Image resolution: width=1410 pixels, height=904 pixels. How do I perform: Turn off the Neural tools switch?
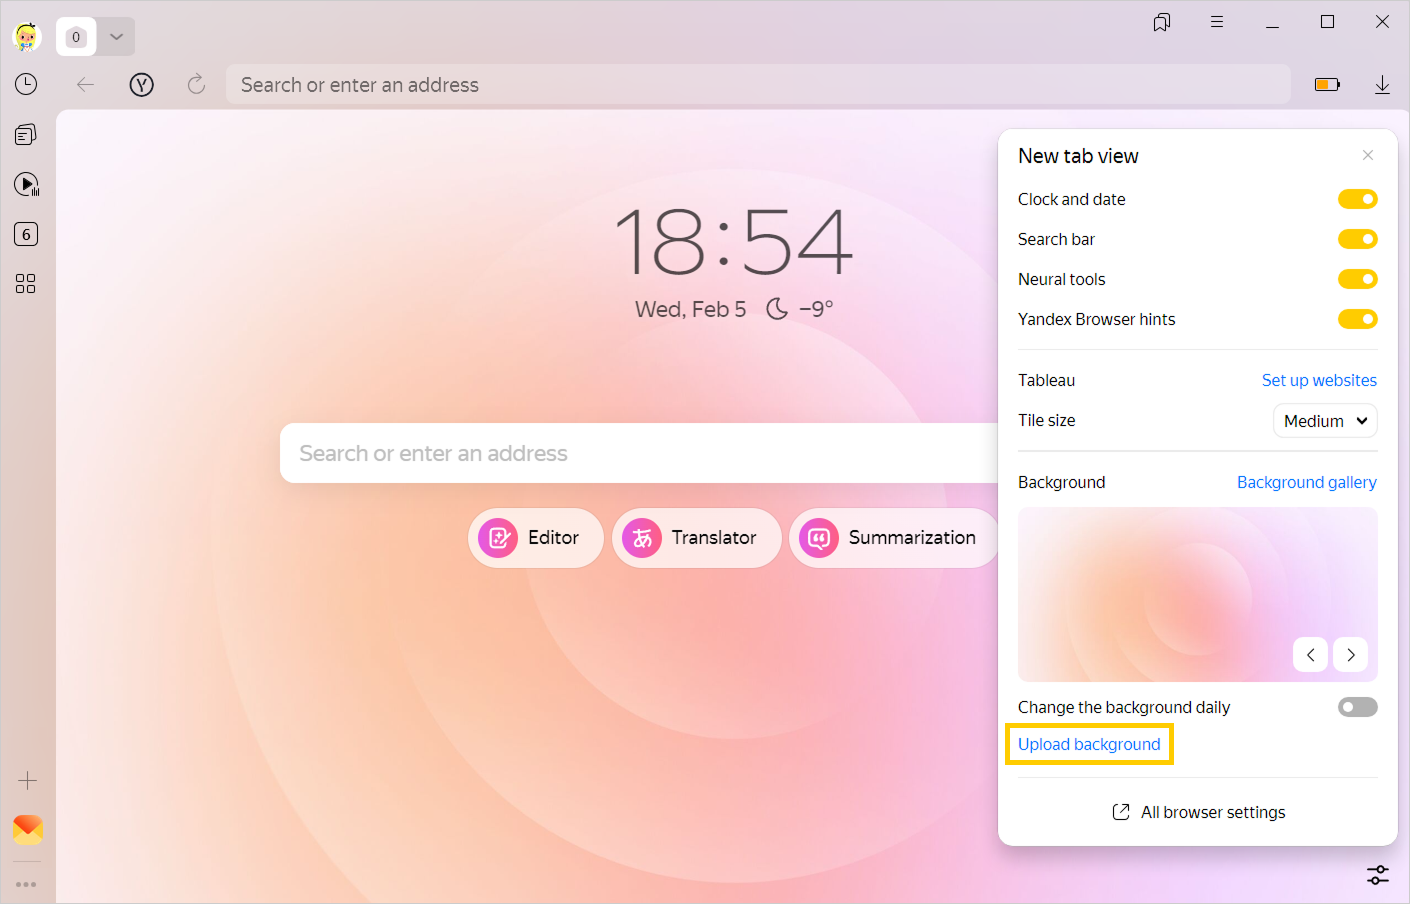[x=1357, y=280]
